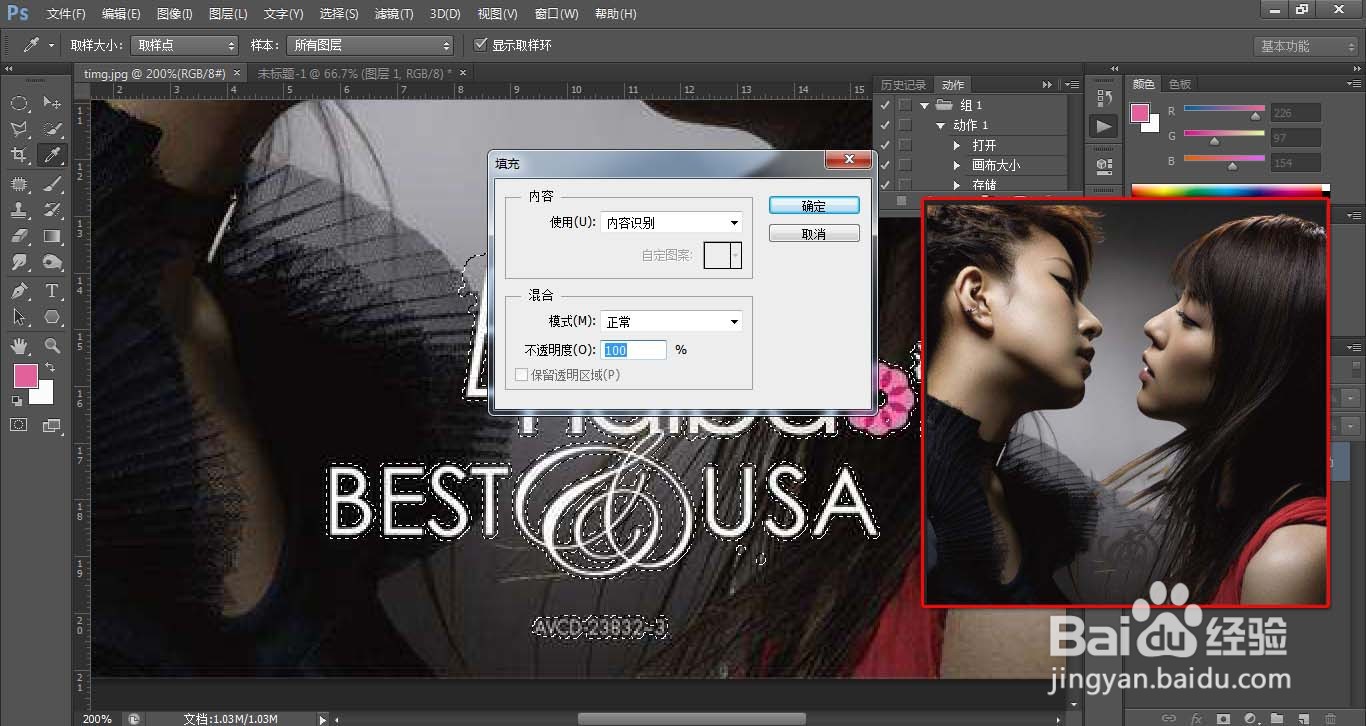Toggle dialog box for 打开 step
The image size is (1366, 726).
click(x=905, y=145)
